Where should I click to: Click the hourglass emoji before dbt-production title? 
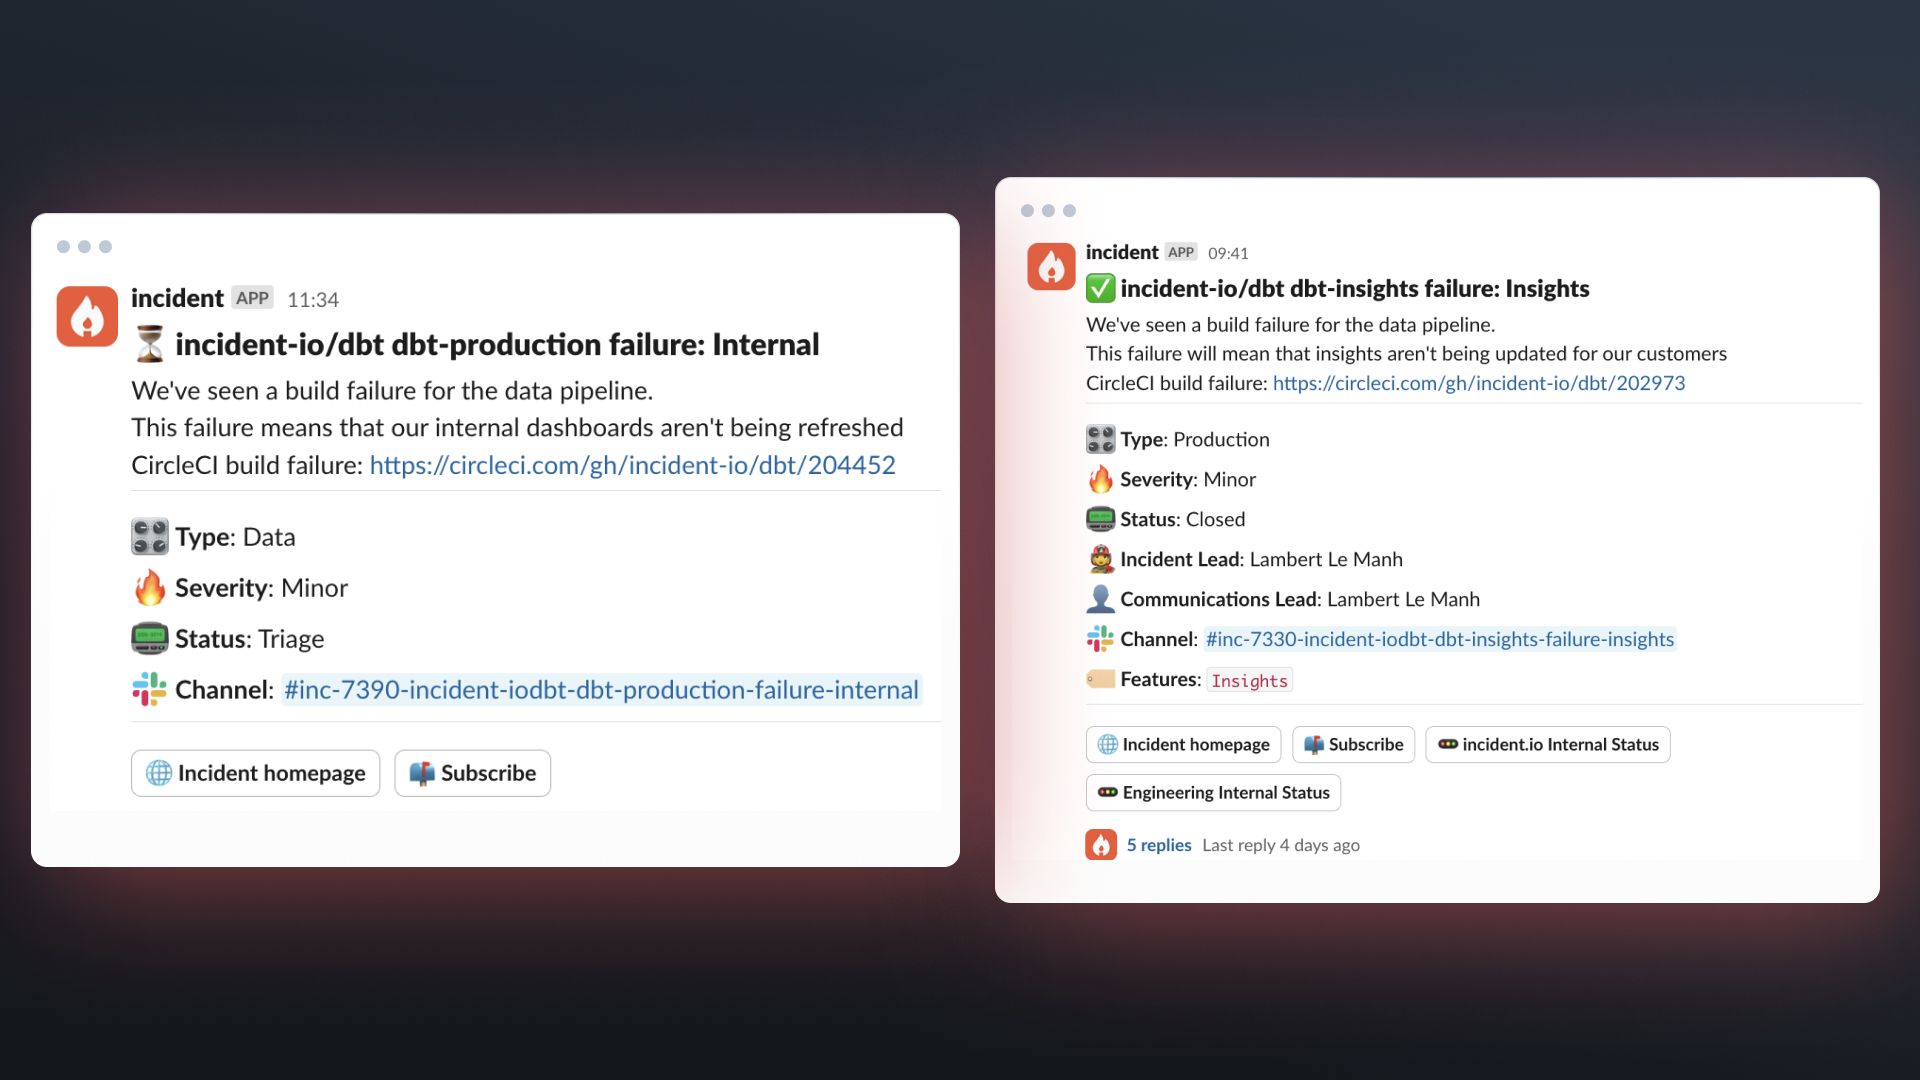tap(150, 344)
